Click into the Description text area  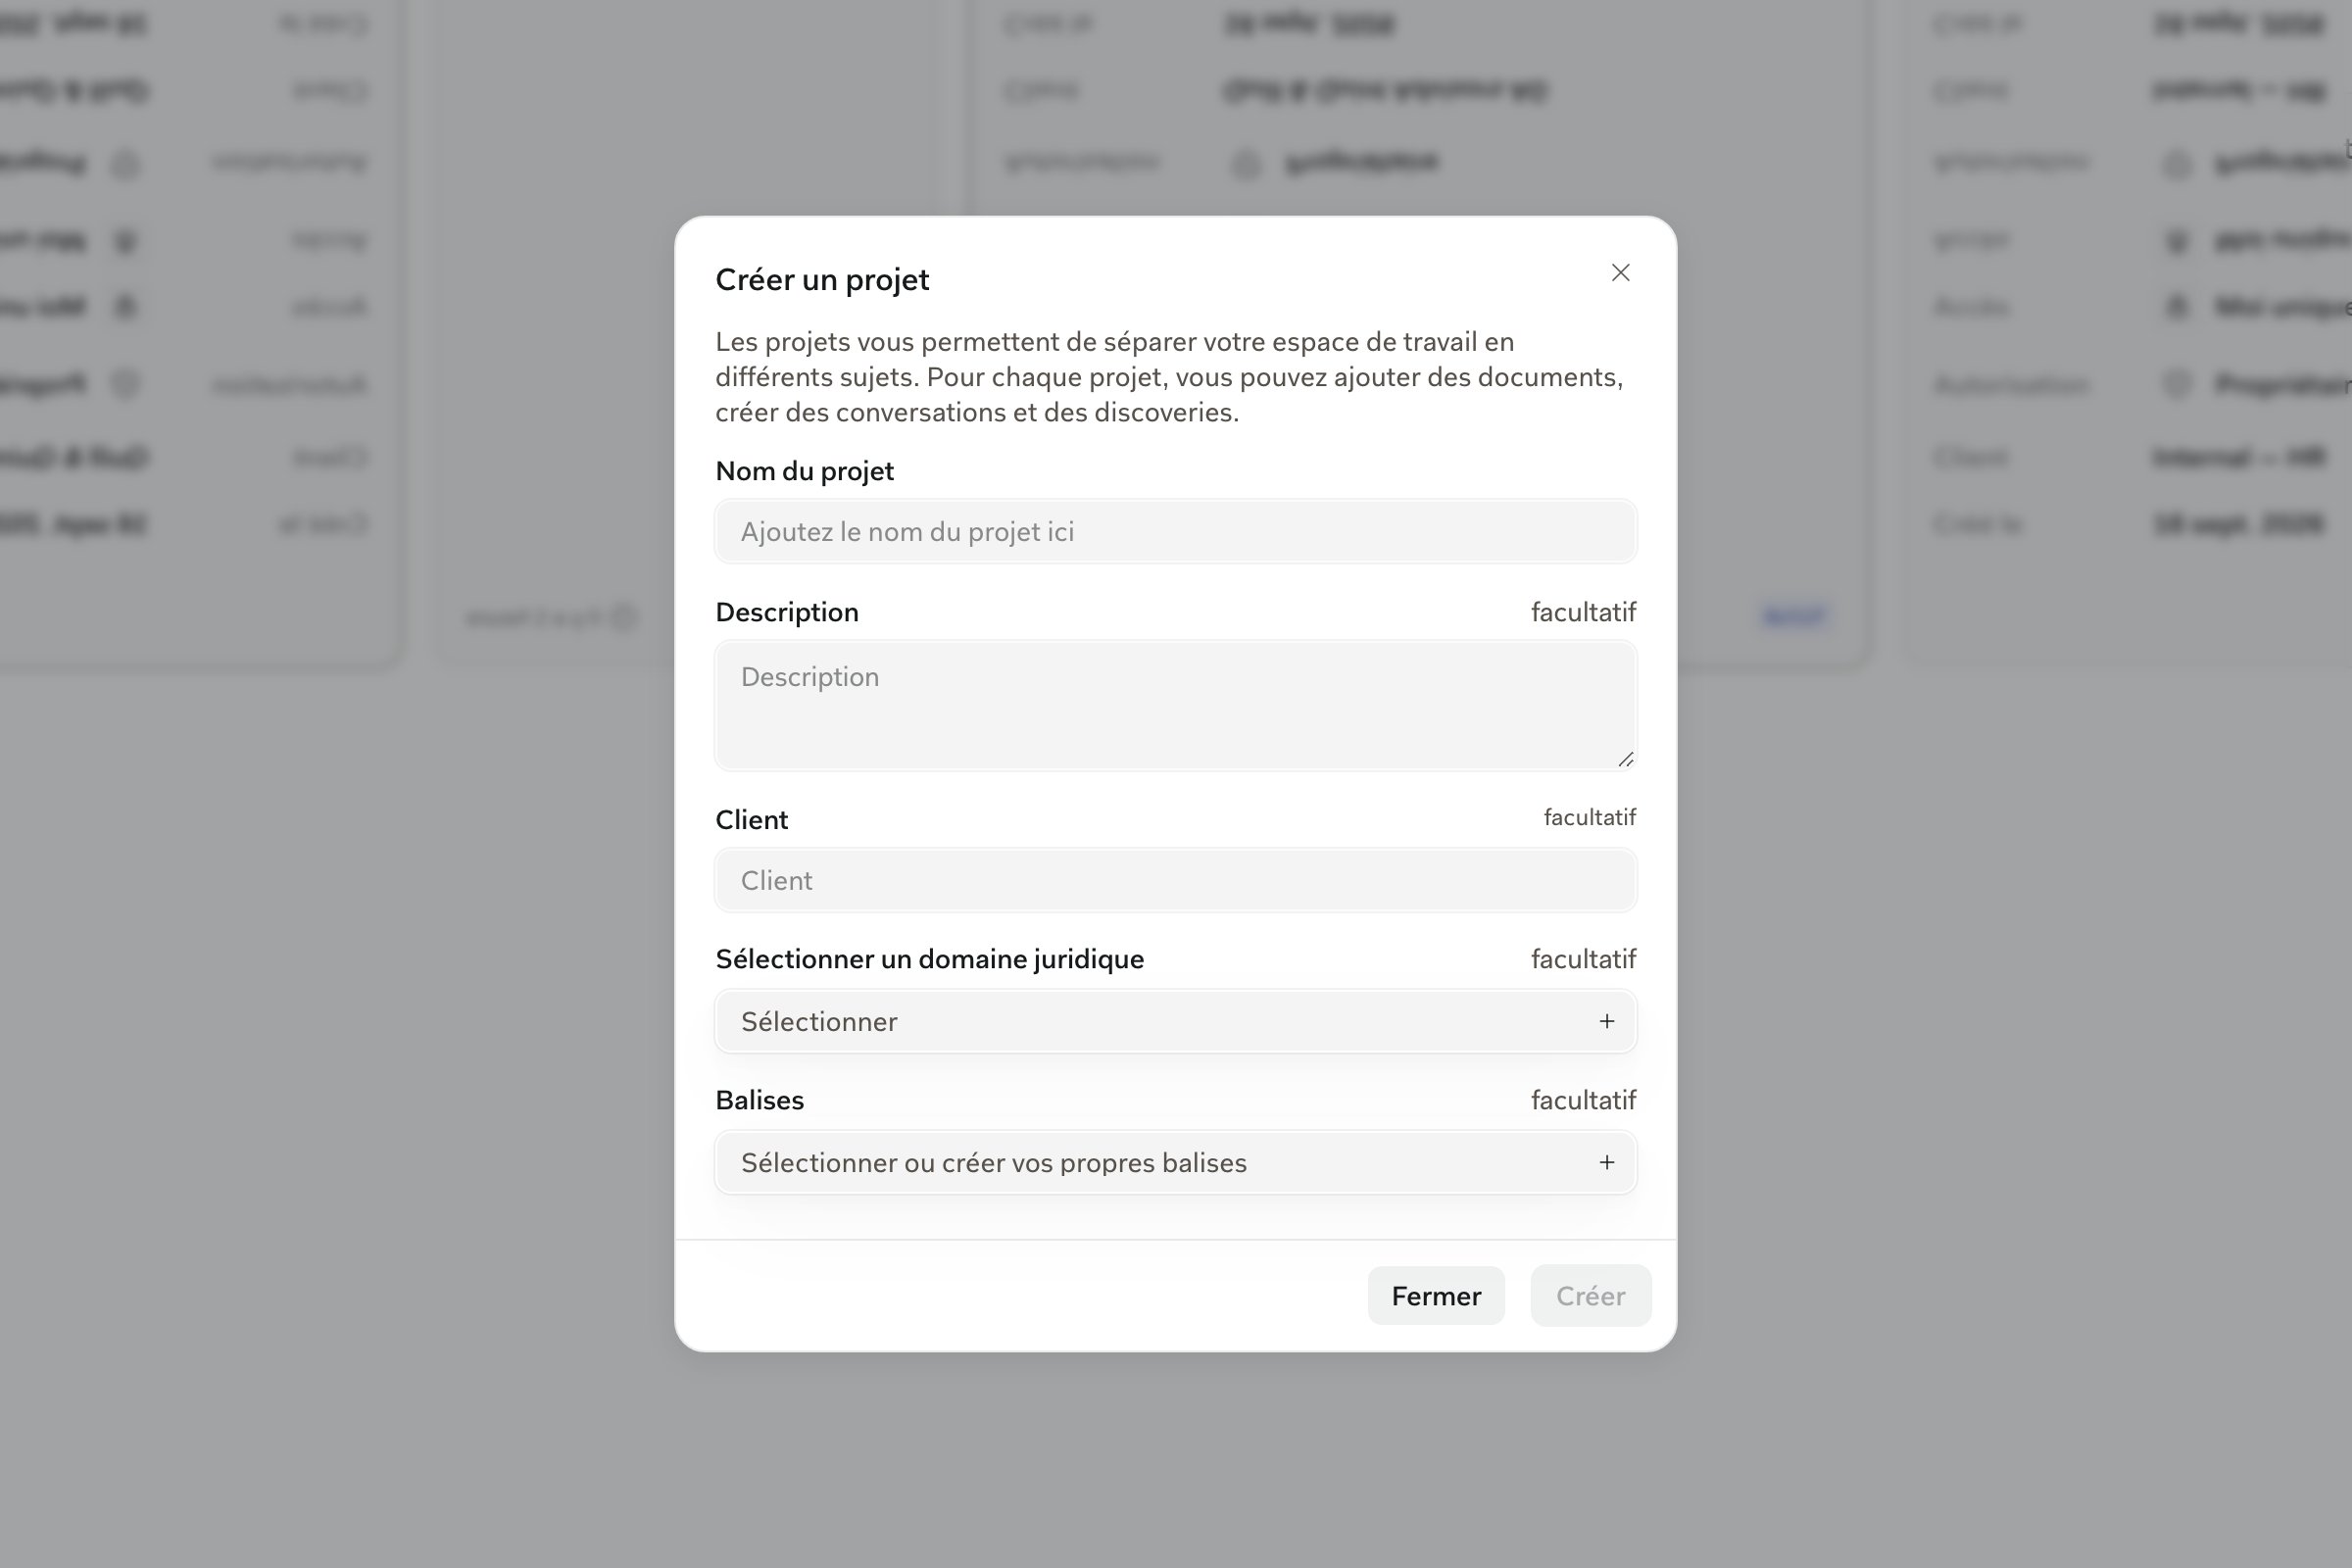click(1175, 706)
